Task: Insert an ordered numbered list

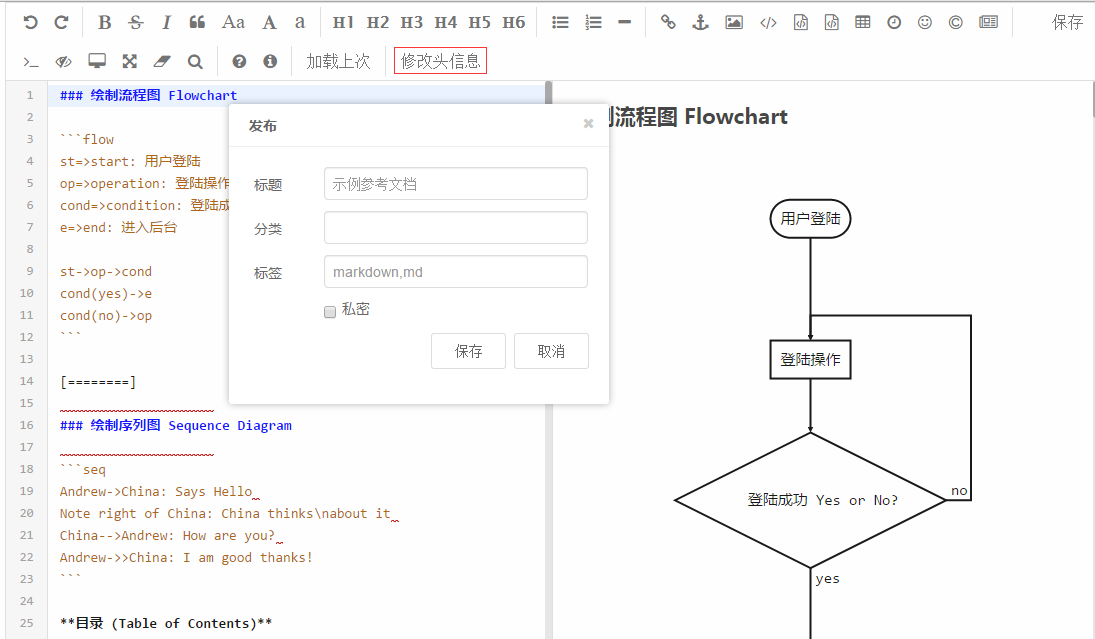Action: (x=594, y=22)
